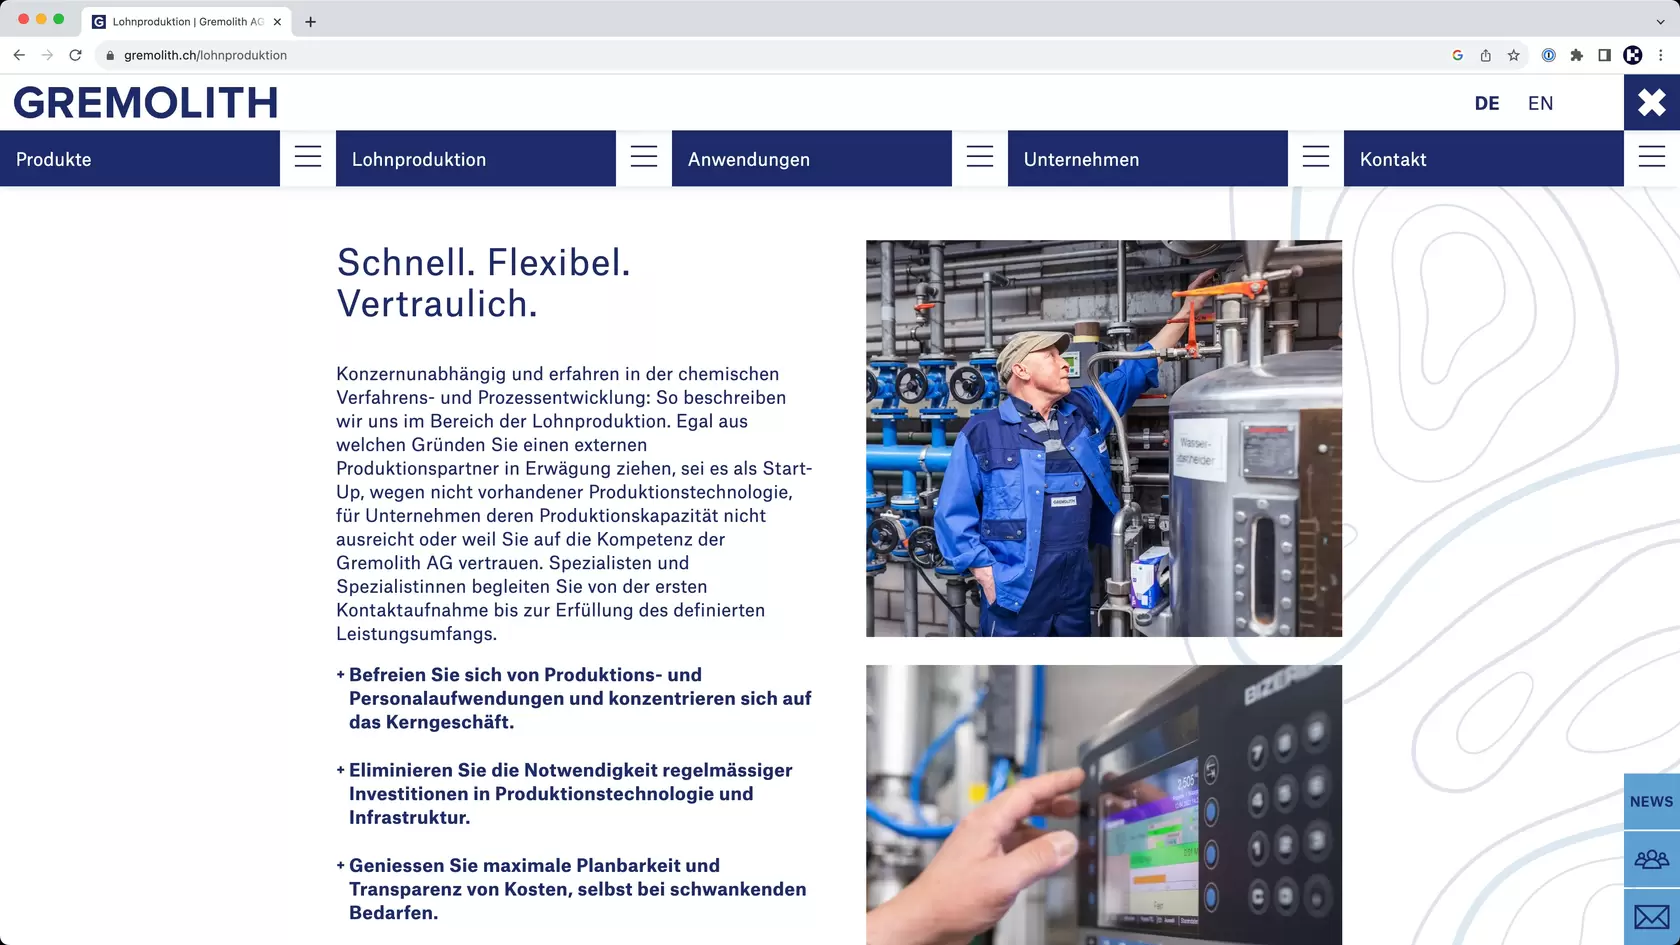The width and height of the screenshot is (1680, 945).
Task: Click the blue X icon in header
Action: coord(1651,102)
